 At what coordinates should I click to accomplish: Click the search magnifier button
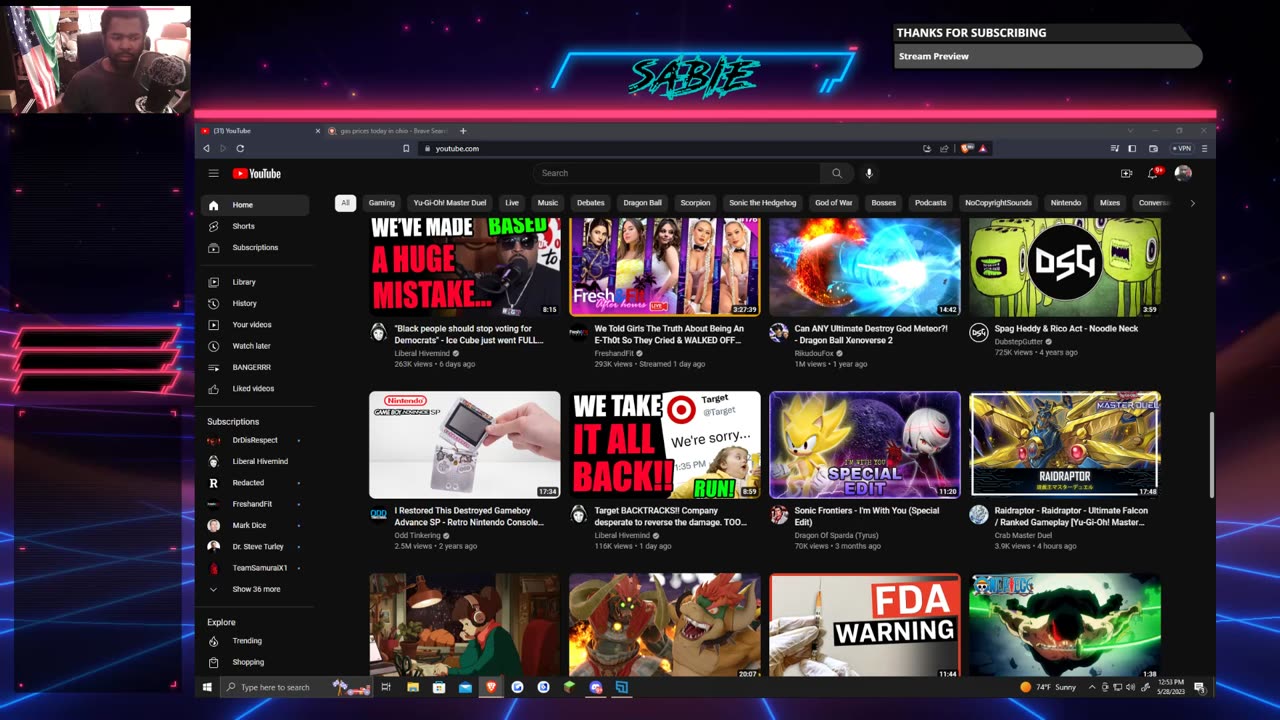837,173
